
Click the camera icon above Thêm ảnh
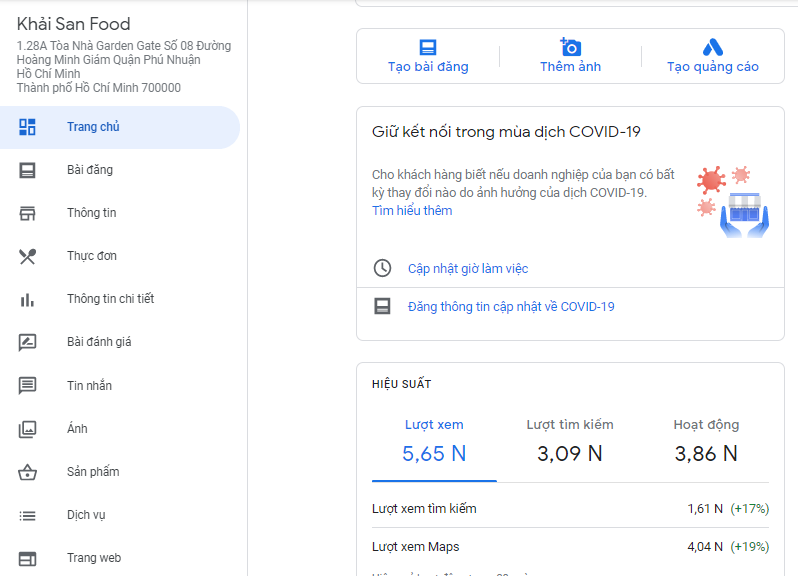[x=571, y=47]
